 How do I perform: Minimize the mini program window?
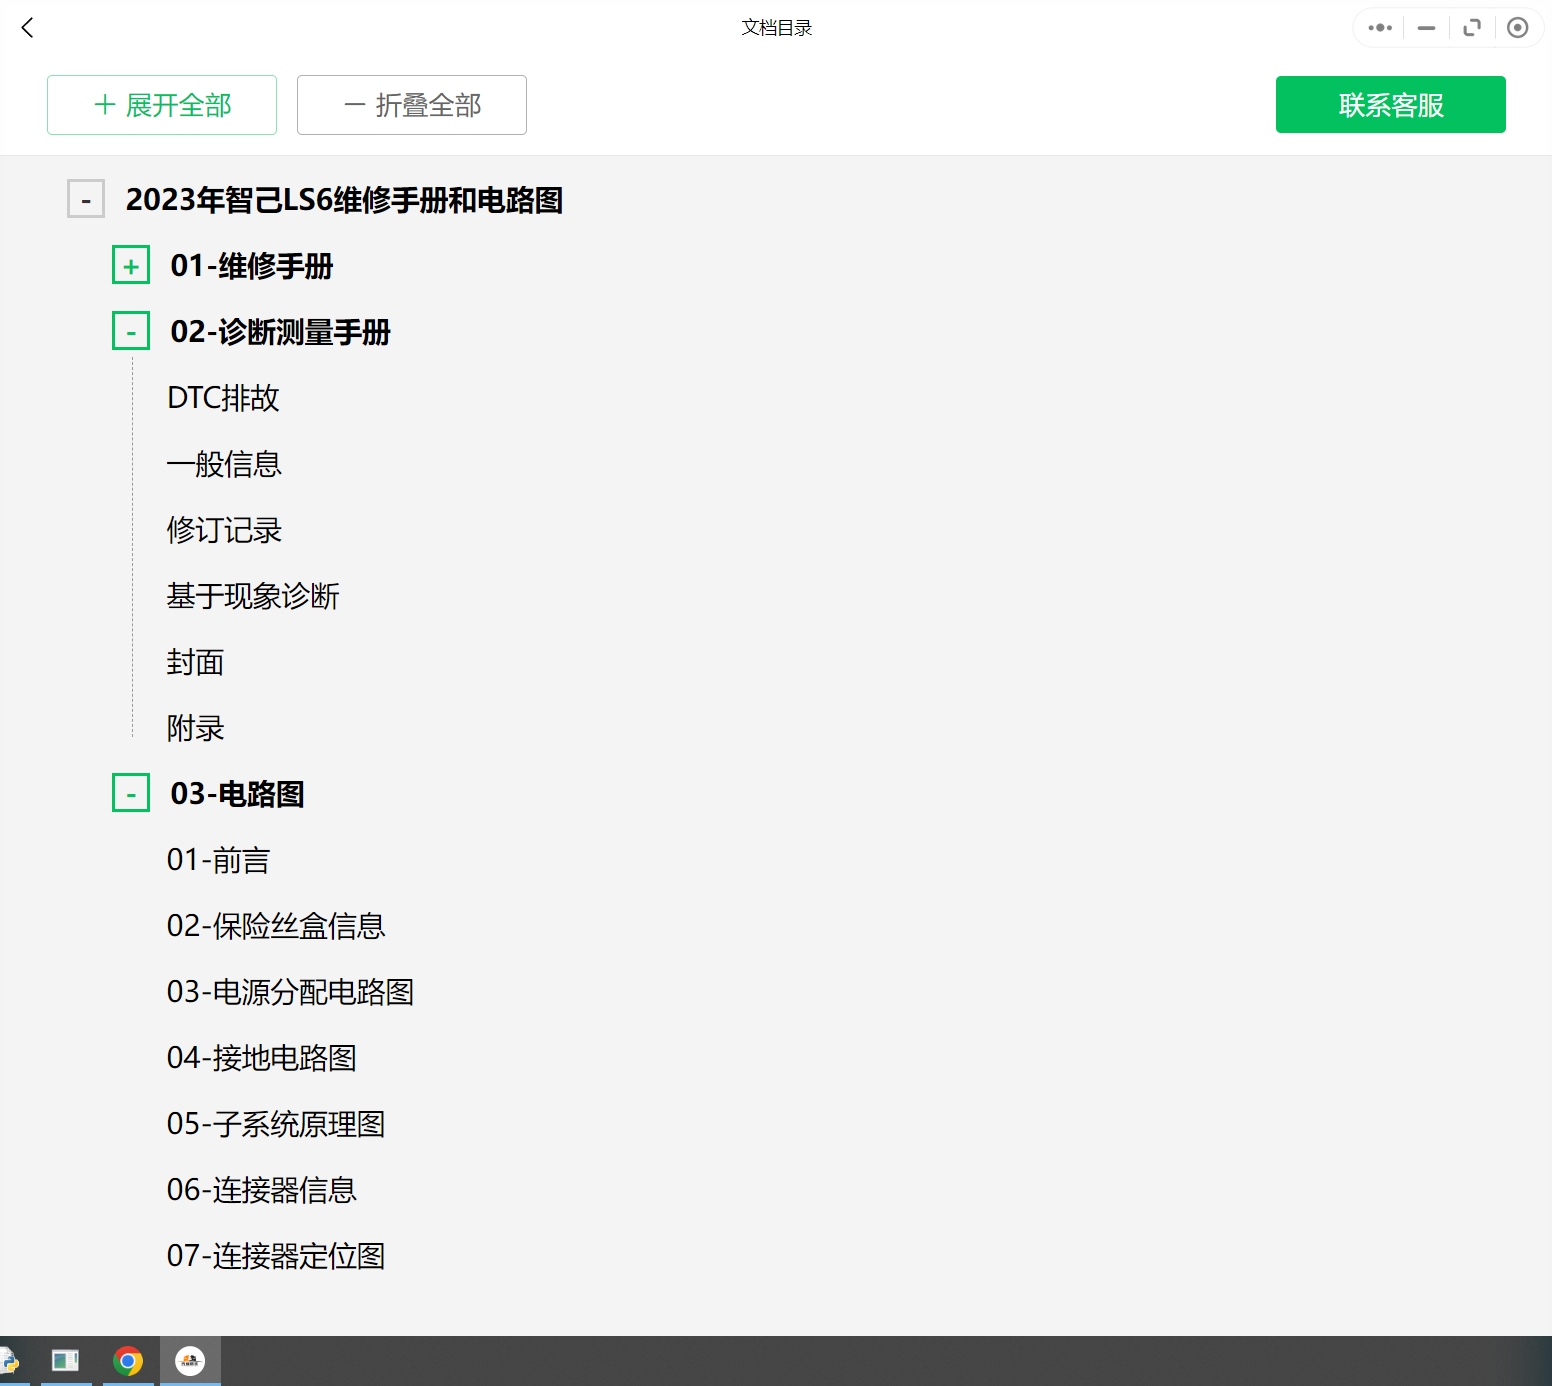click(1425, 27)
